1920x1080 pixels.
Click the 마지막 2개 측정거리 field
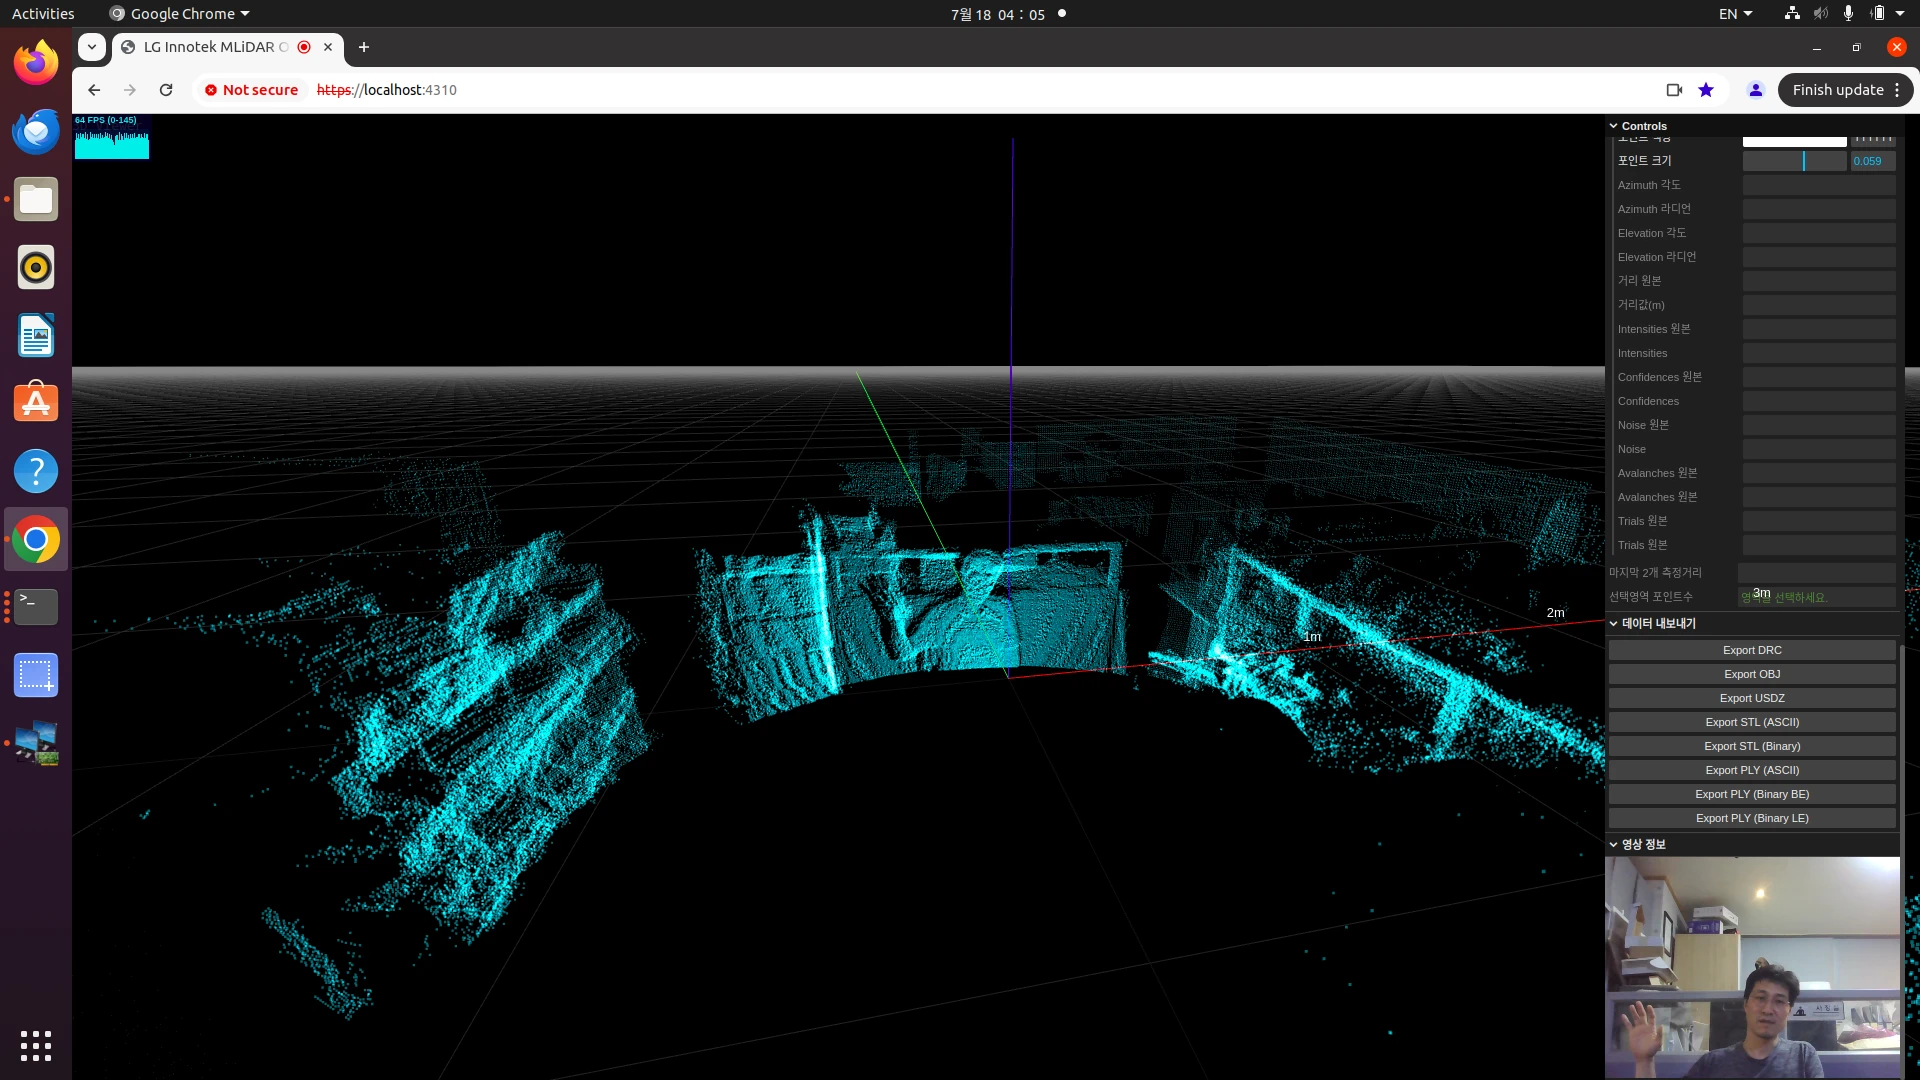(1816, 573)
